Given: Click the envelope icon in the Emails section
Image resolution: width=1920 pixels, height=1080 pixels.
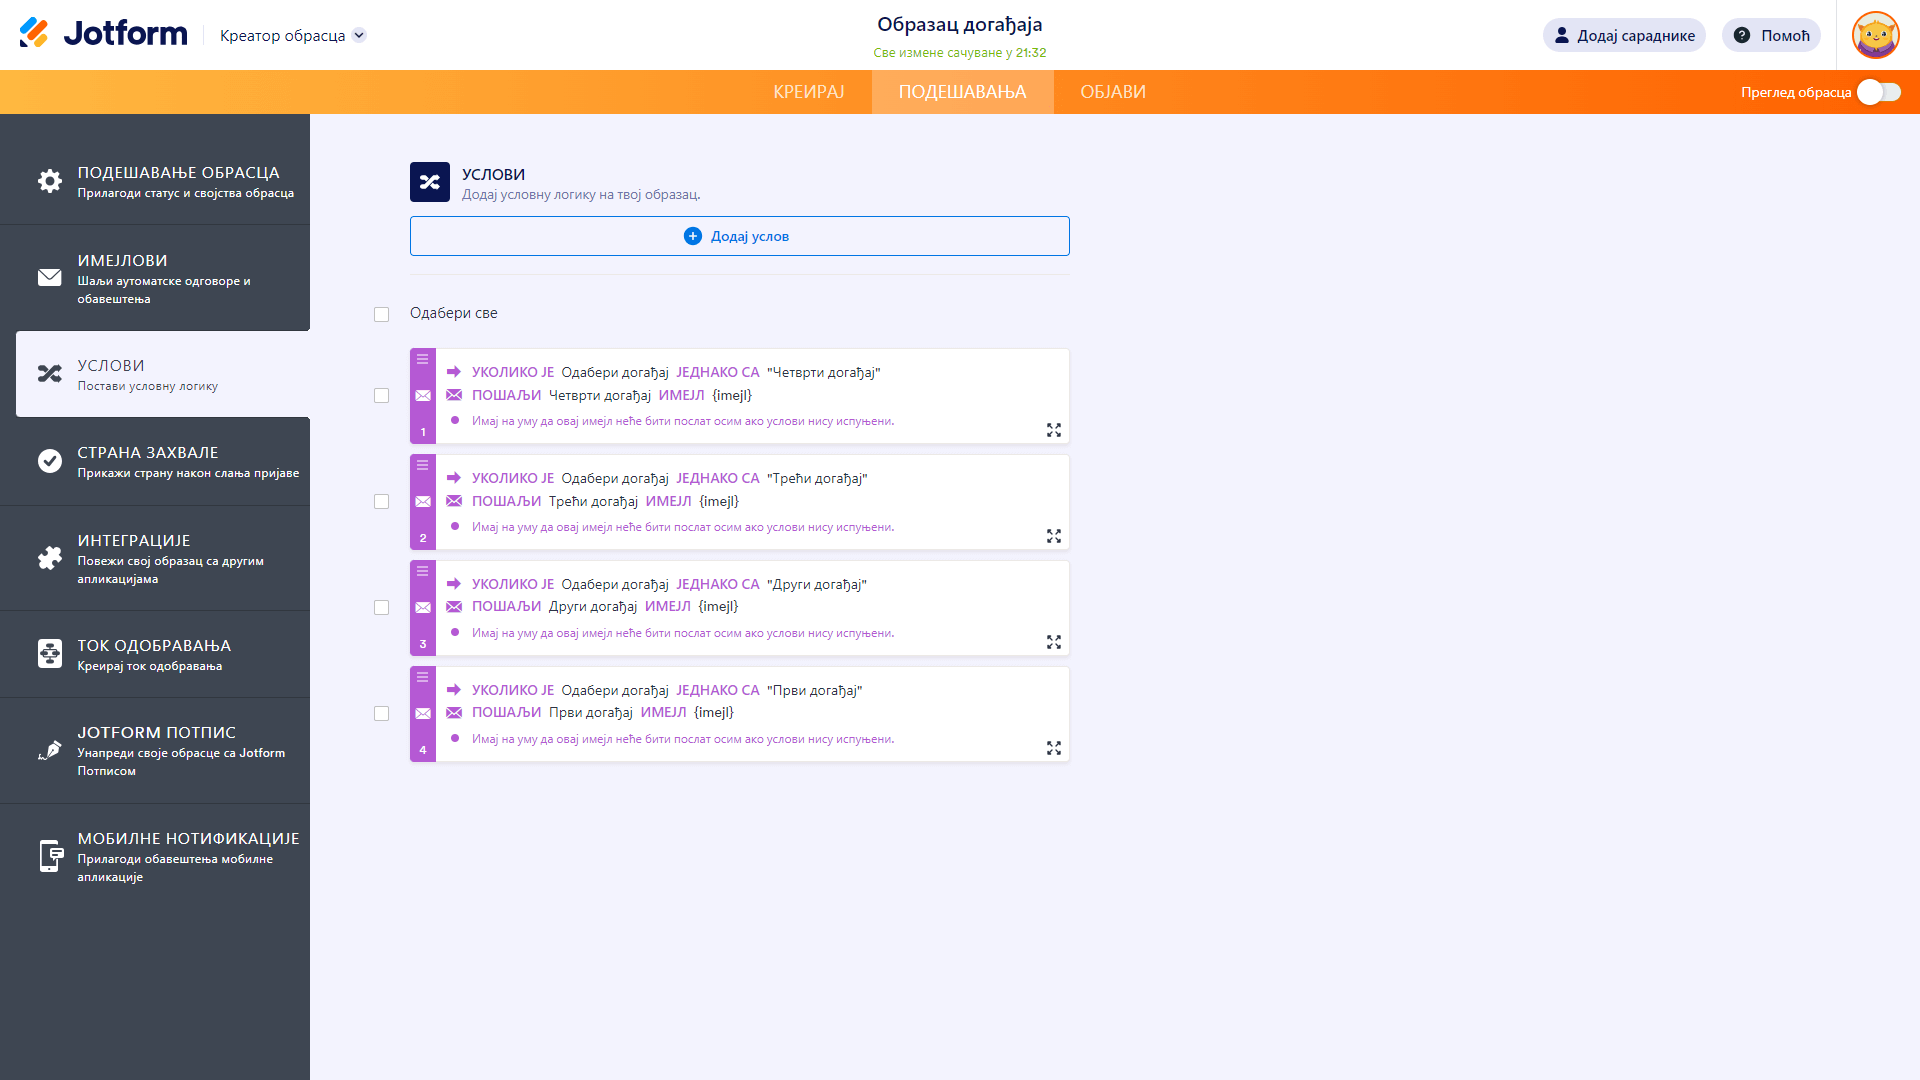Looking at the screenshot, I should (x=50, y=277).
